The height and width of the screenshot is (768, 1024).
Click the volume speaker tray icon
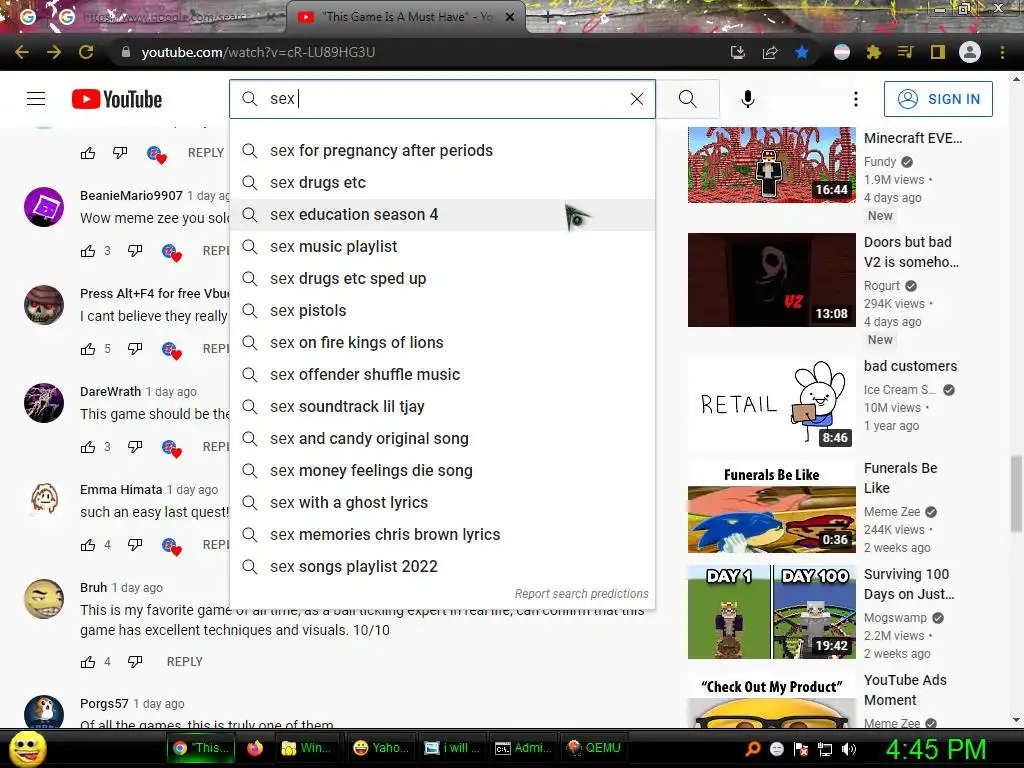[849, 748]
